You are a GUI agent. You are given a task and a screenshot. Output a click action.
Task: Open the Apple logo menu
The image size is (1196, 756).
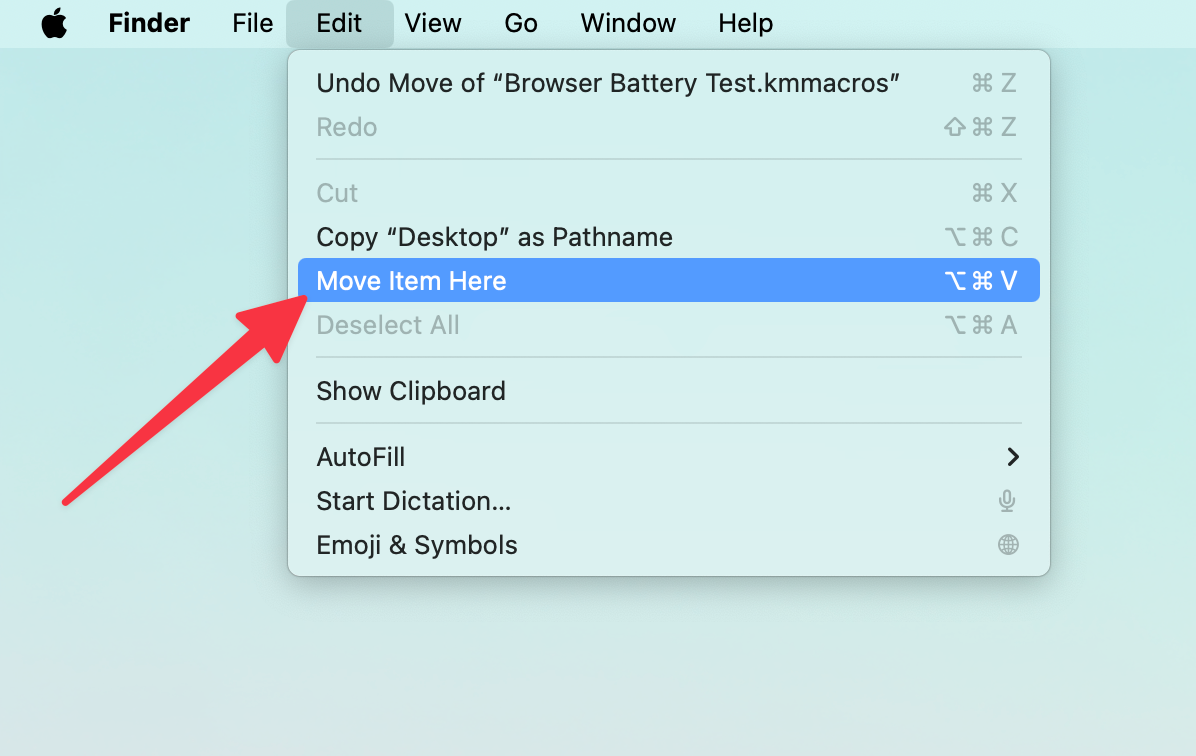coord(54,23)
